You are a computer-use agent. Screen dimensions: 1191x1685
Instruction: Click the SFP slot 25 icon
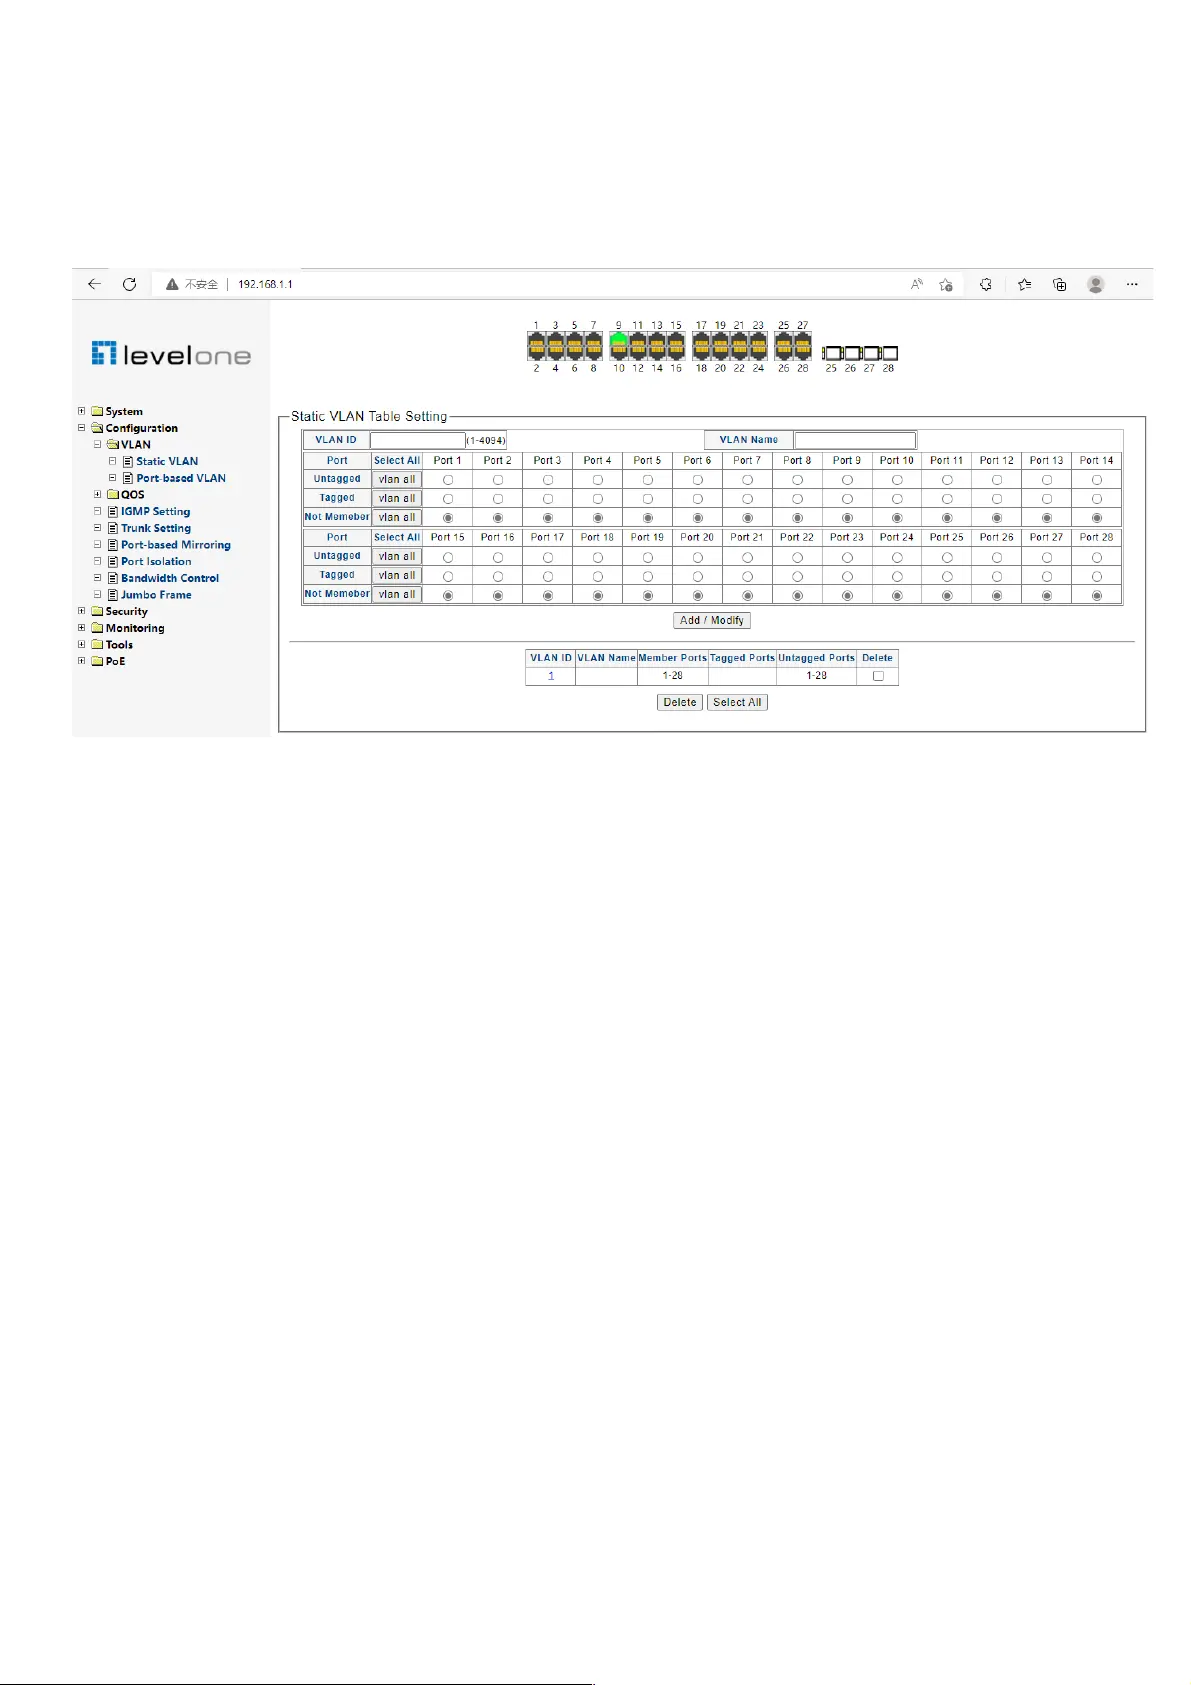coord(832,353)
